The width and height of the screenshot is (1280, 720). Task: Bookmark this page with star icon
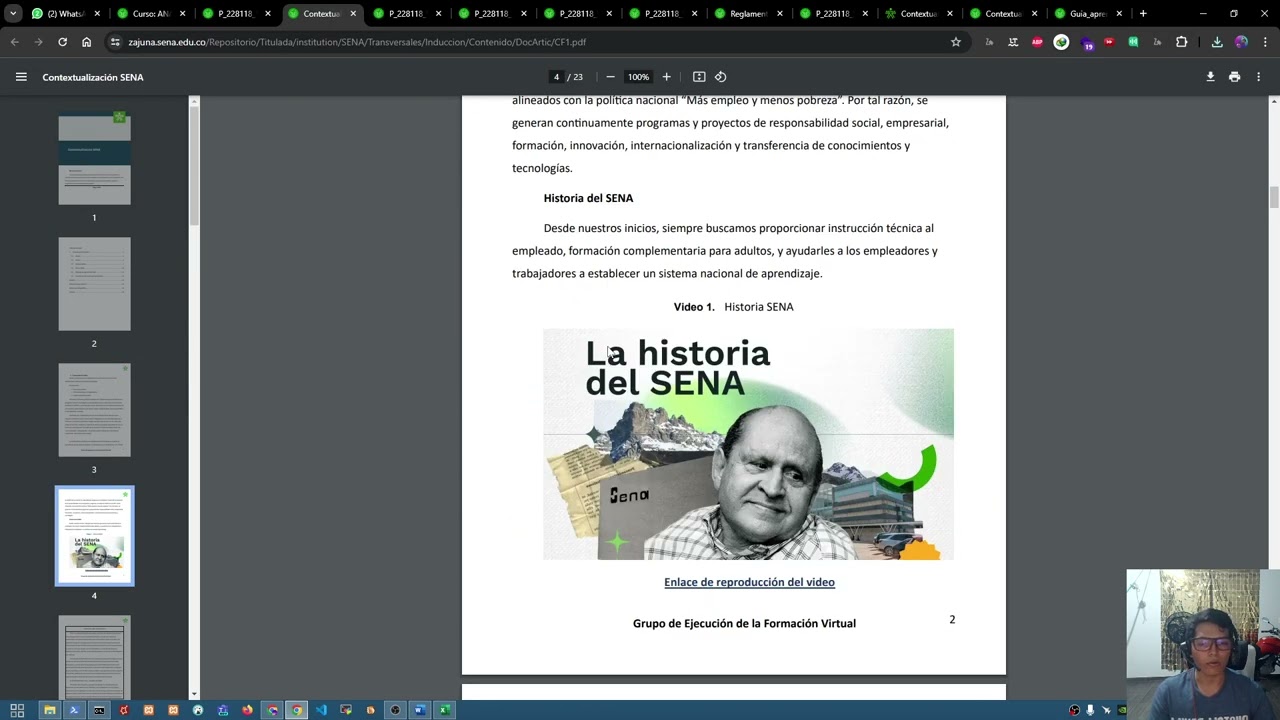[956, 42]
